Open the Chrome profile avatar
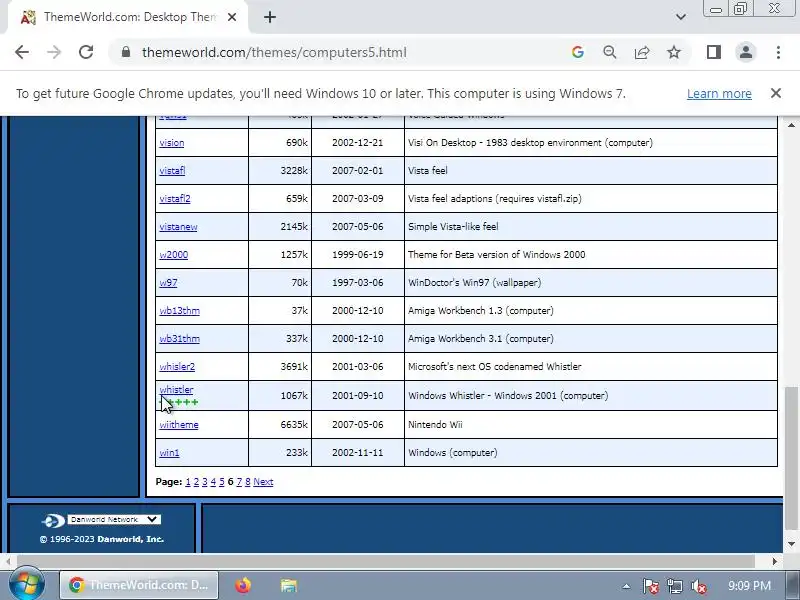The image size is (800, 600). (745, 52)
